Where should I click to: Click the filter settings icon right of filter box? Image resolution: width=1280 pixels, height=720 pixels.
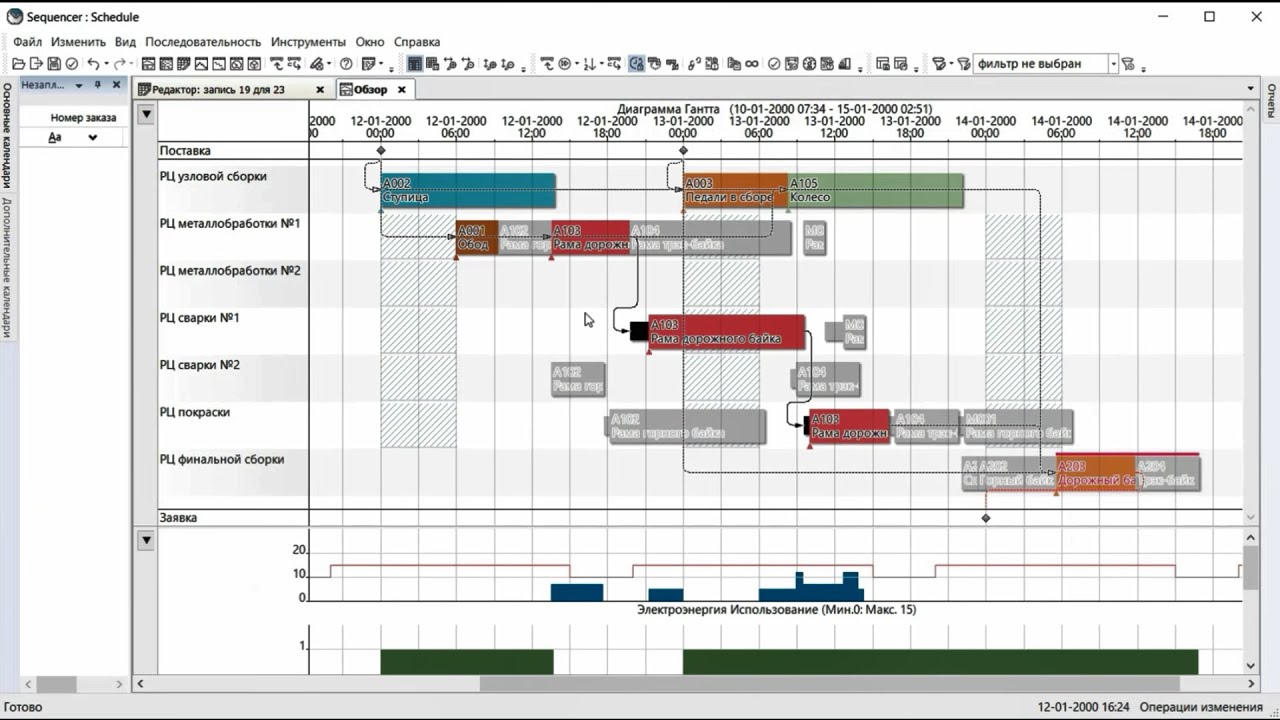coord(1128,64)
